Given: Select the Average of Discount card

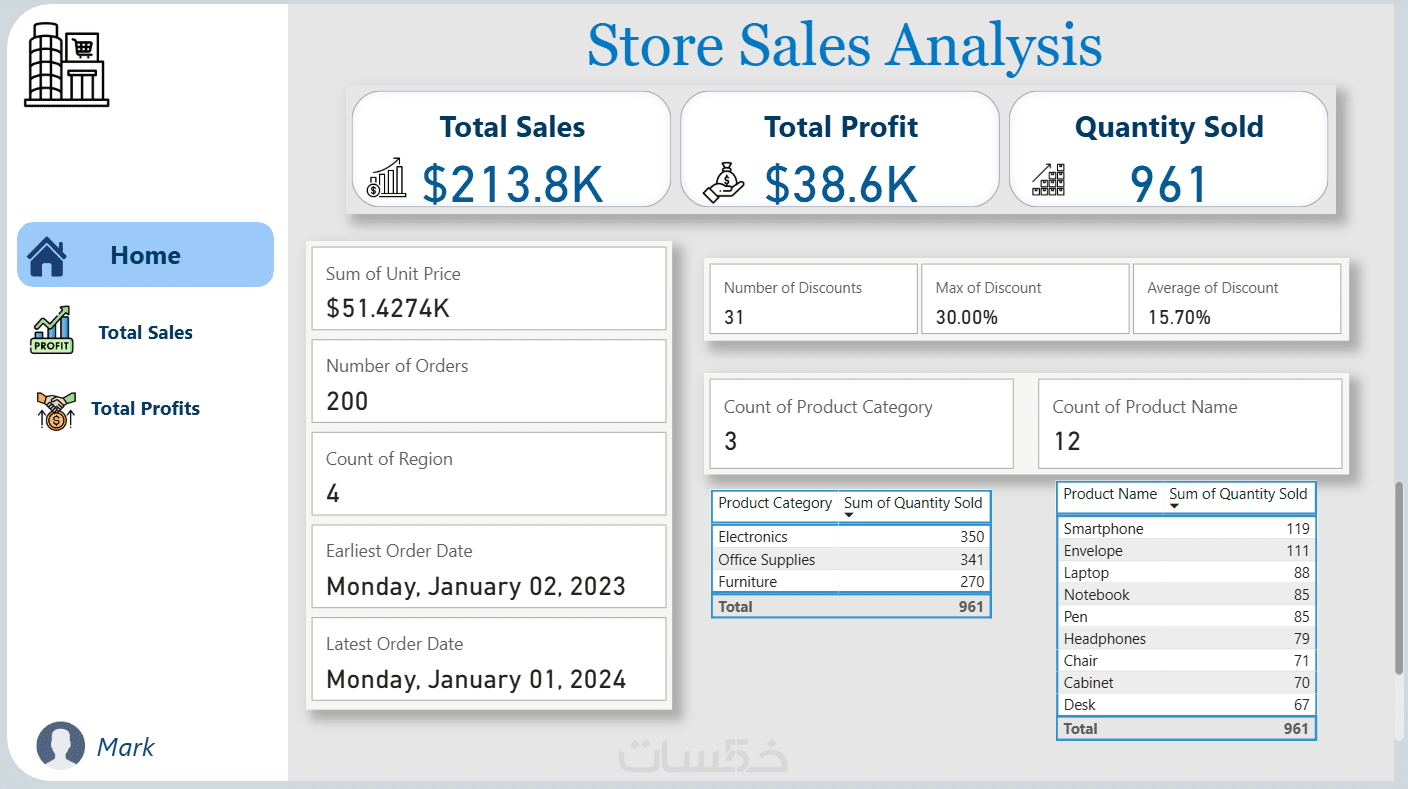Looking at the screenshot, I should (x=1236, y=299).
